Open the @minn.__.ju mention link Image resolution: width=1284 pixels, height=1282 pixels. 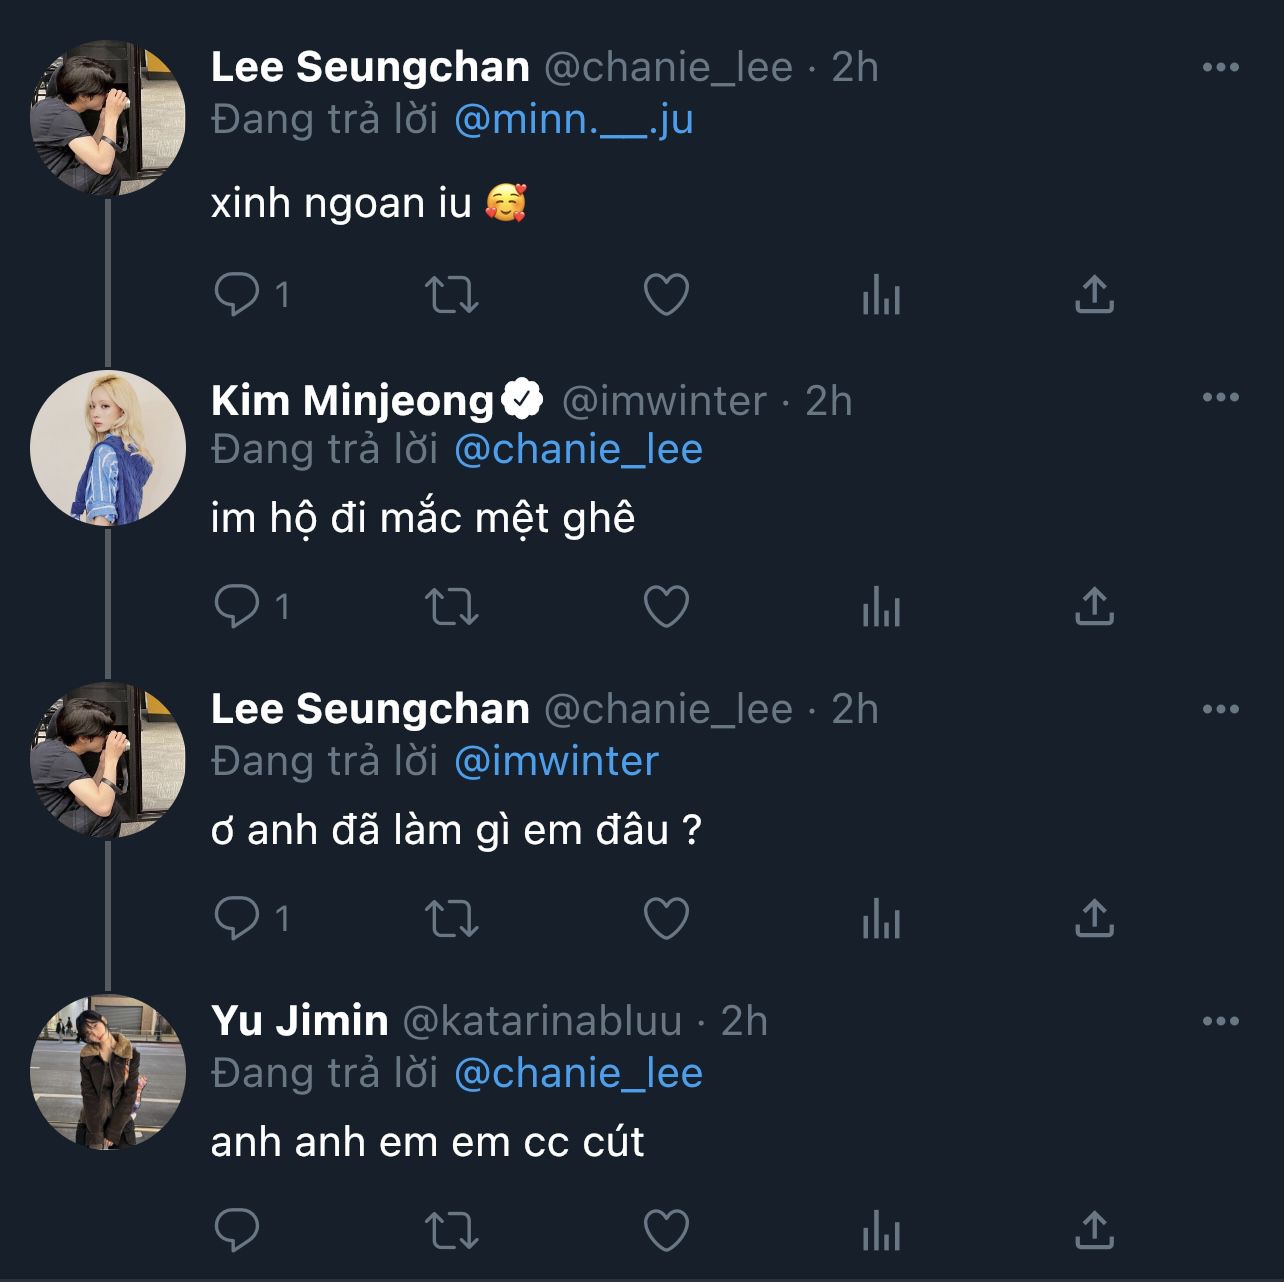(x=573, y=120)
